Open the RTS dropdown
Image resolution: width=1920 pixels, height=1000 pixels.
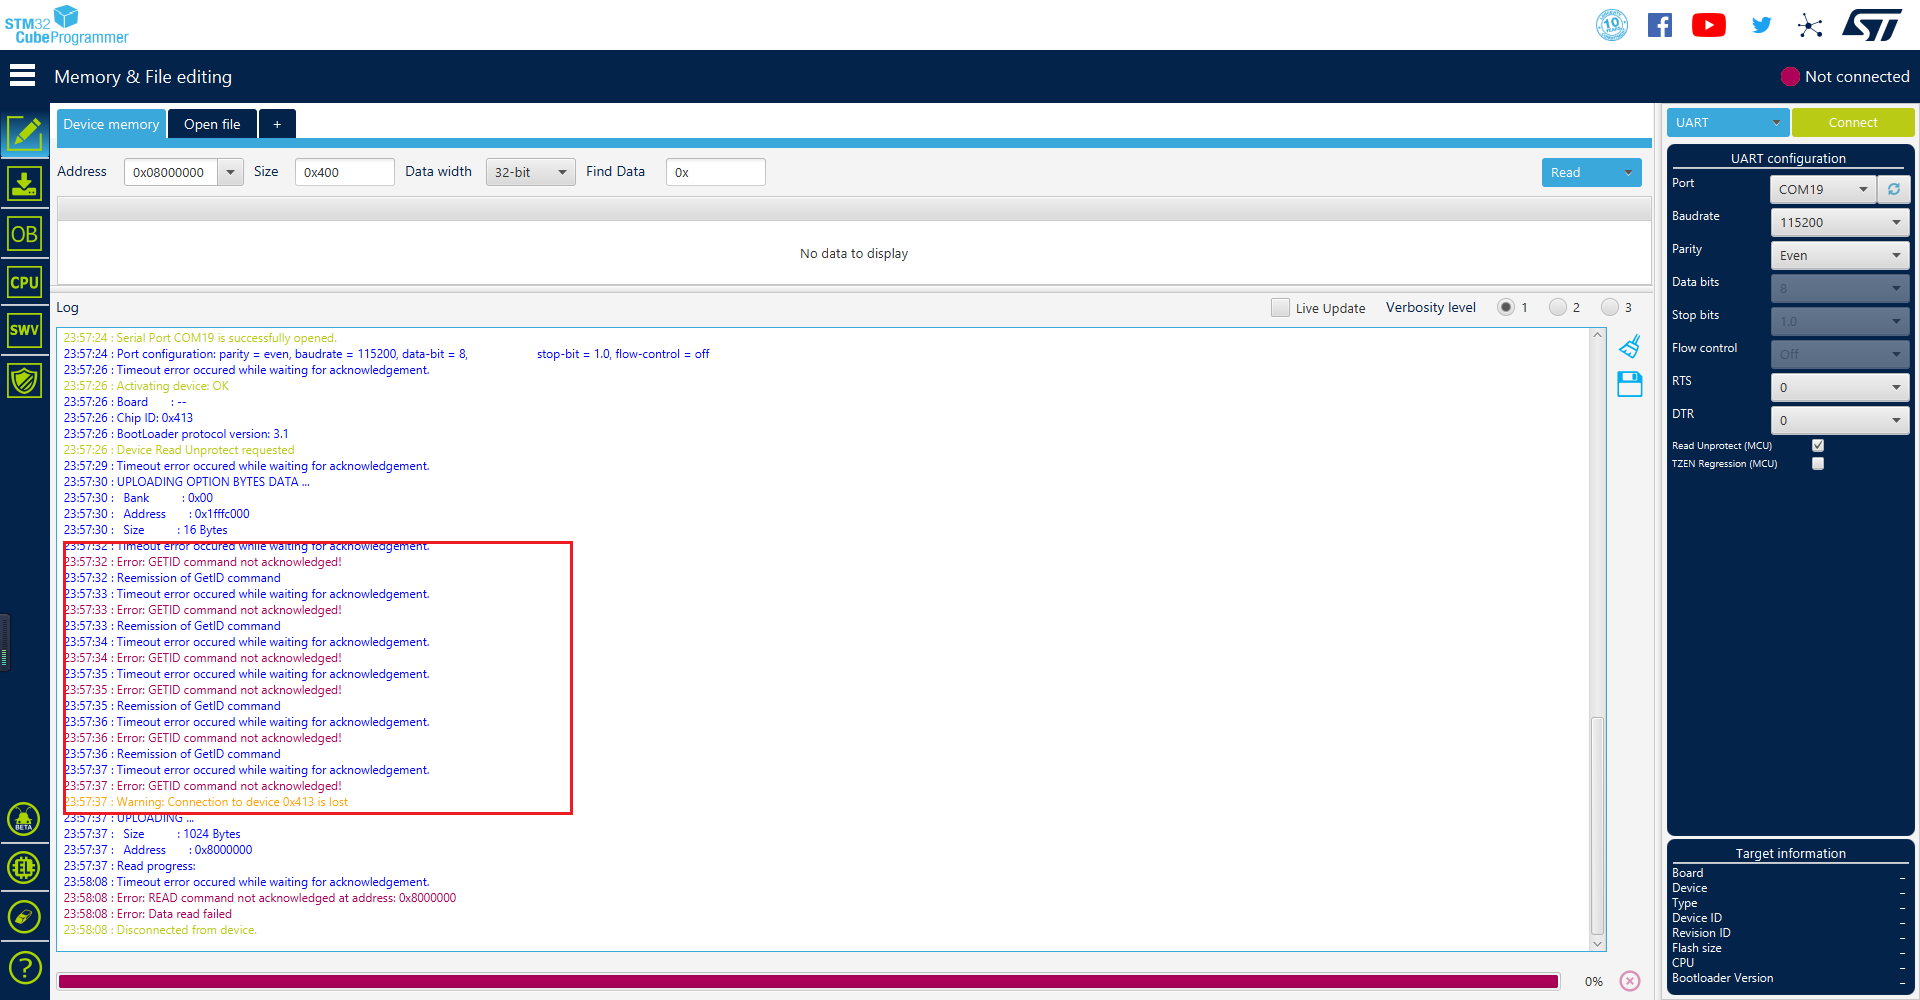(1840, 387)
